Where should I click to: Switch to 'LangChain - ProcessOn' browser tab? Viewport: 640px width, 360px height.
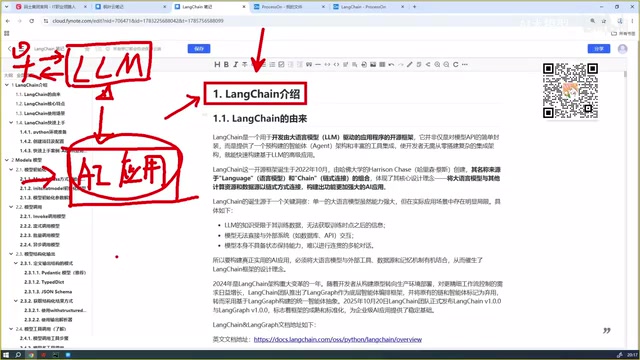click(369, 7)
